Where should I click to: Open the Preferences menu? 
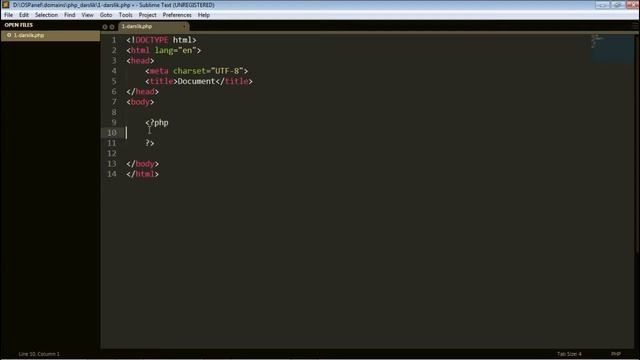(x=177, y=15)
